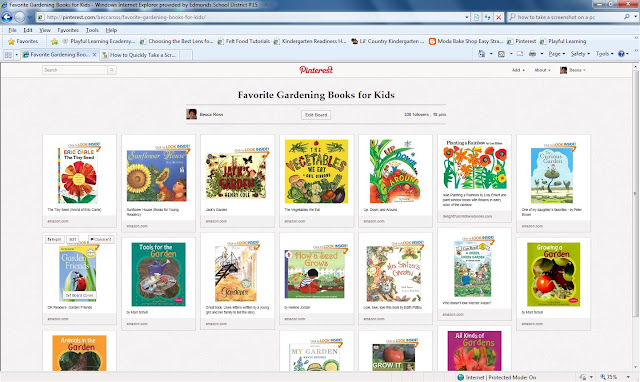Click the blue Help question mark icon
This screenshot has height=382, width=640.
pos(621,54)
